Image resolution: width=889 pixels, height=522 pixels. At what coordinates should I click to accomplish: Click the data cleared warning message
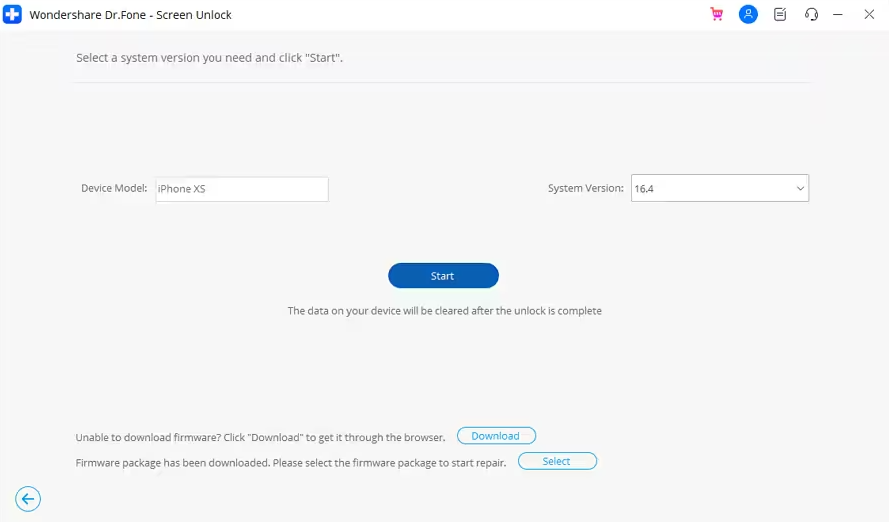(x=444, y=311)
